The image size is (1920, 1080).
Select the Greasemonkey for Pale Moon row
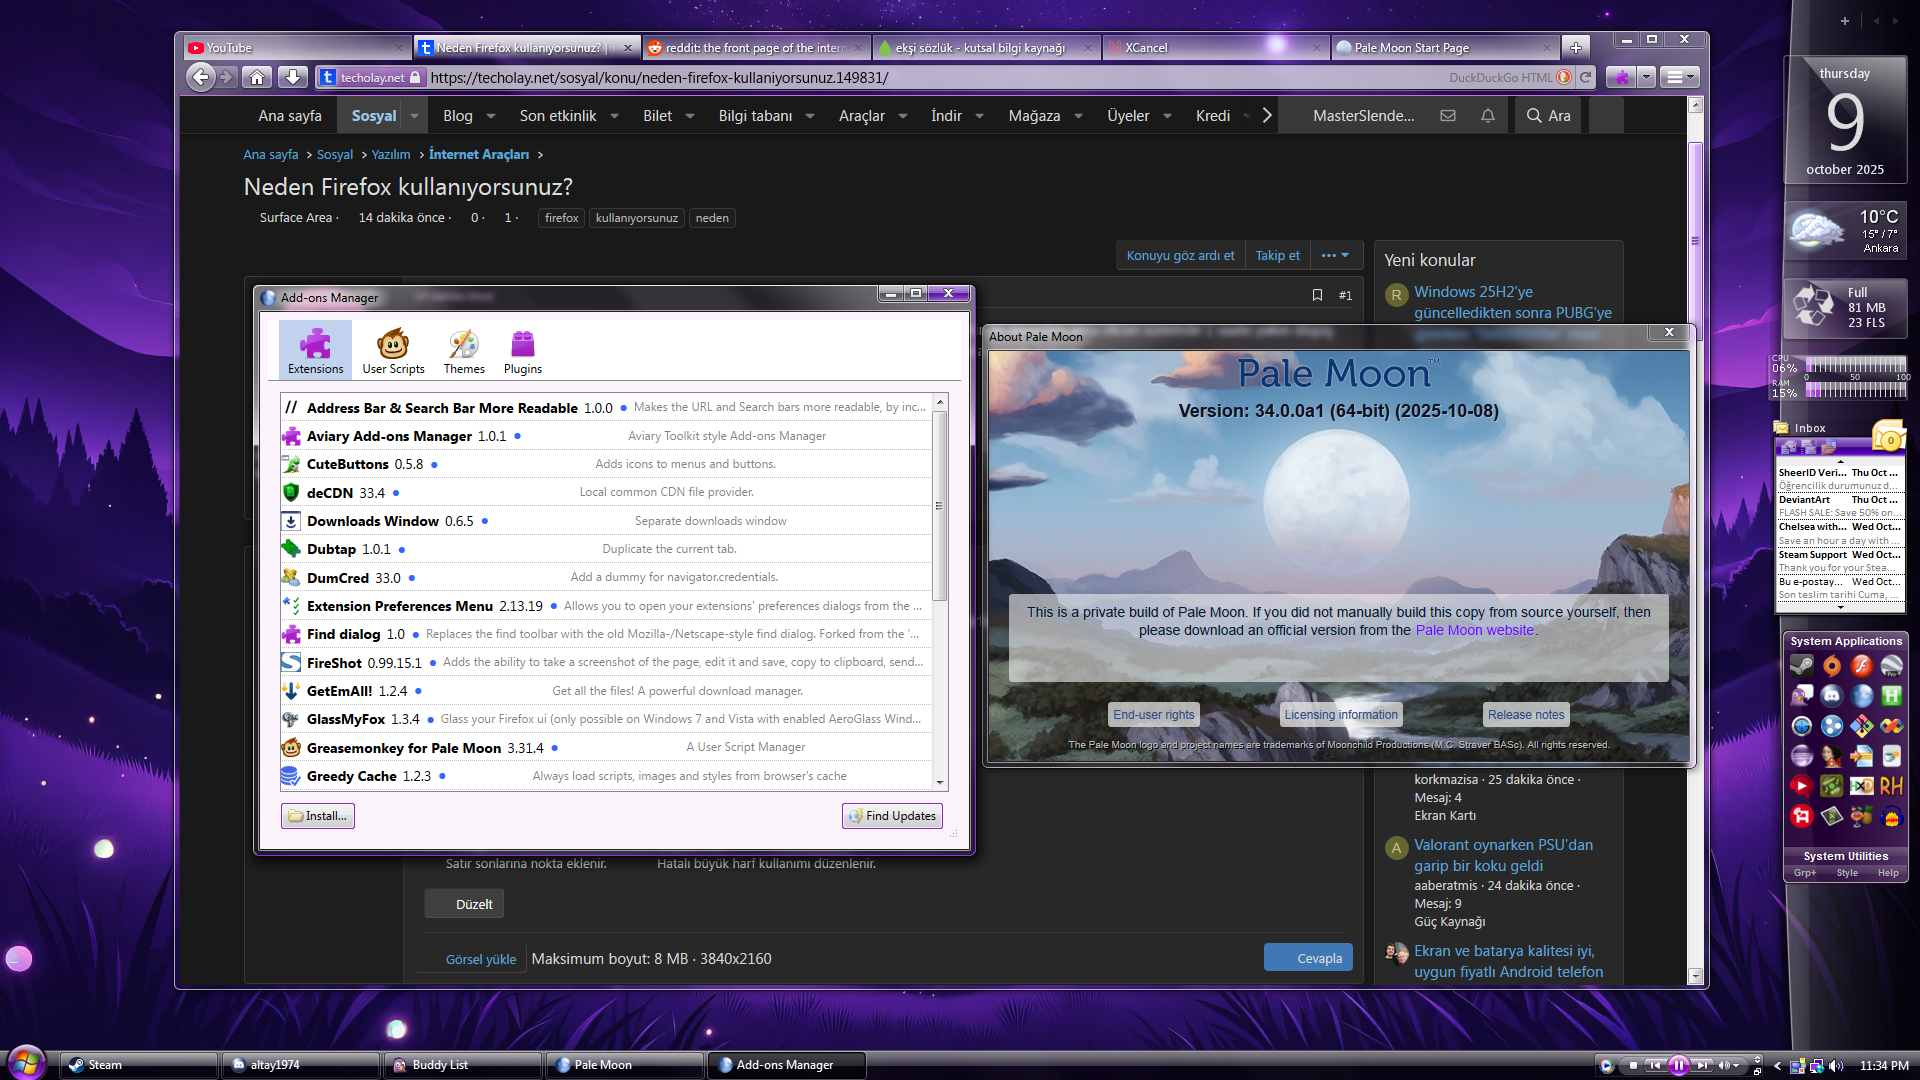click(606, 747)
